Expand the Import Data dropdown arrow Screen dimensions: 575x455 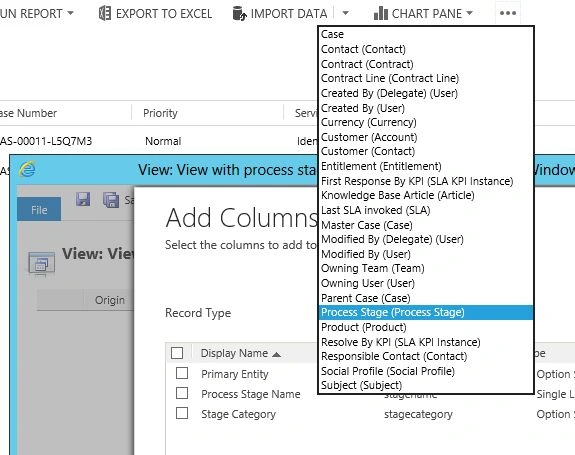345,13
